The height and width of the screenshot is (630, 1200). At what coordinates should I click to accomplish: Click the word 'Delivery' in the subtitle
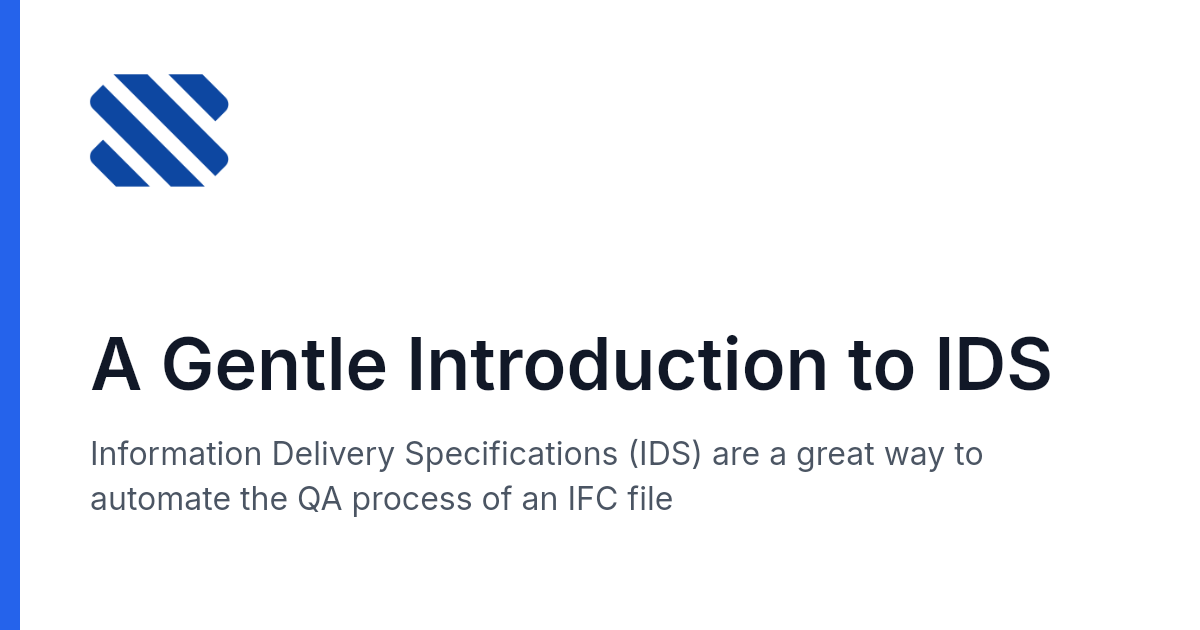coord(333,455)
